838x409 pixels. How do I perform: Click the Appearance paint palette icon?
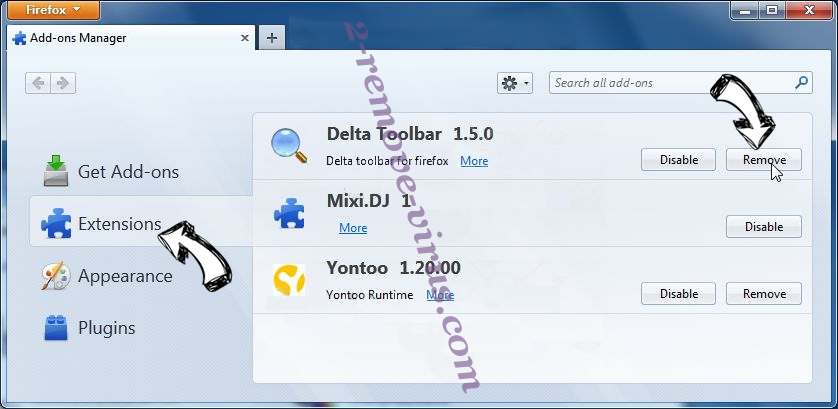(56, 276)
